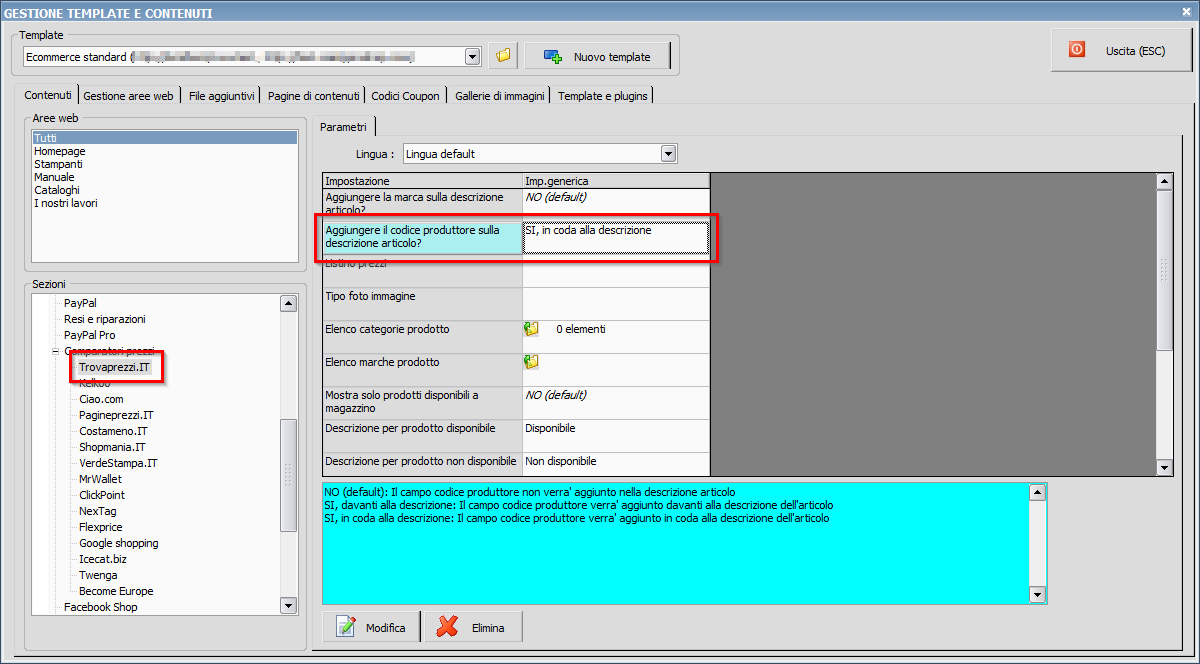This screenshot has width=1200, height=664.
Task: Click description box scroll down arrow
Action: point(1037,595)
